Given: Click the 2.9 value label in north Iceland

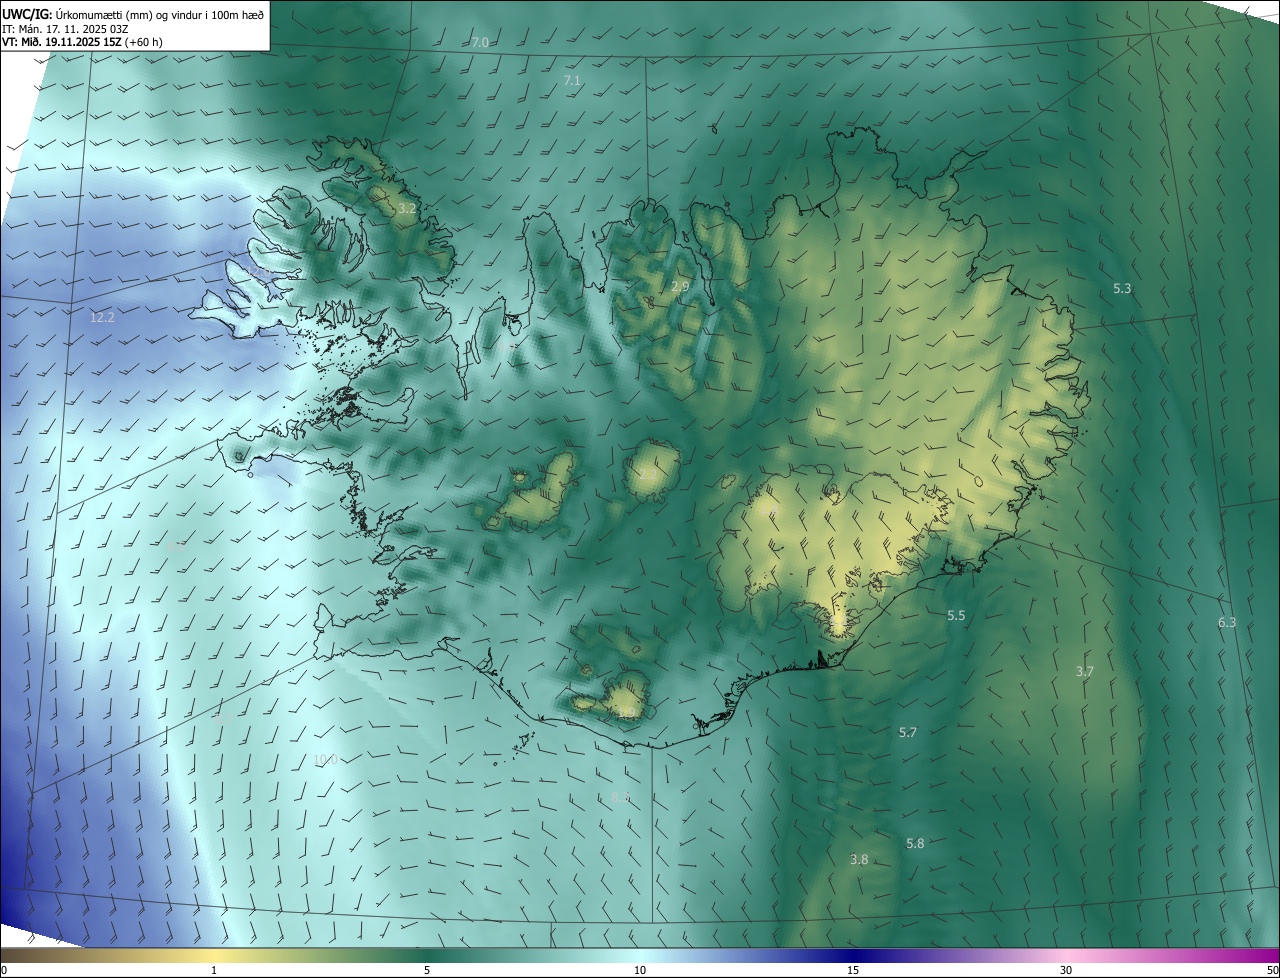Looking at the screenshot, I should click(x=680, y=287).
